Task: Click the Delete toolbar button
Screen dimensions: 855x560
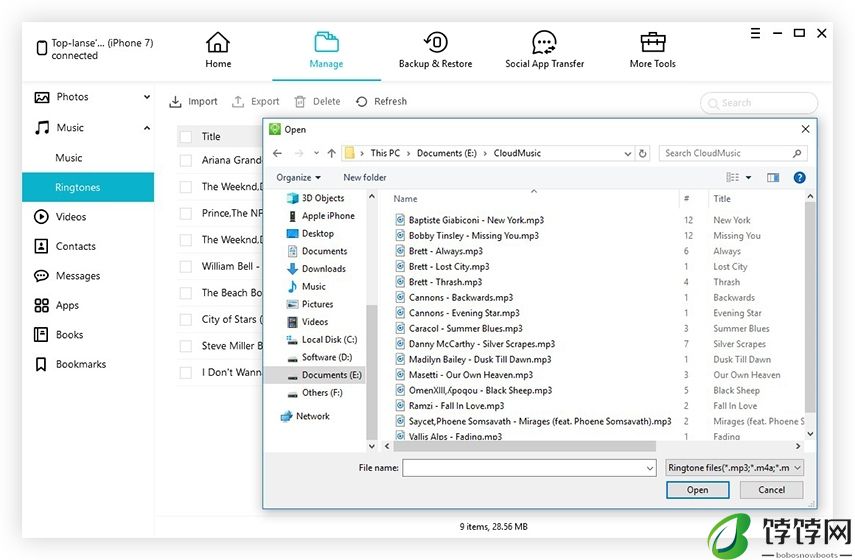Action: pos(317,101)
